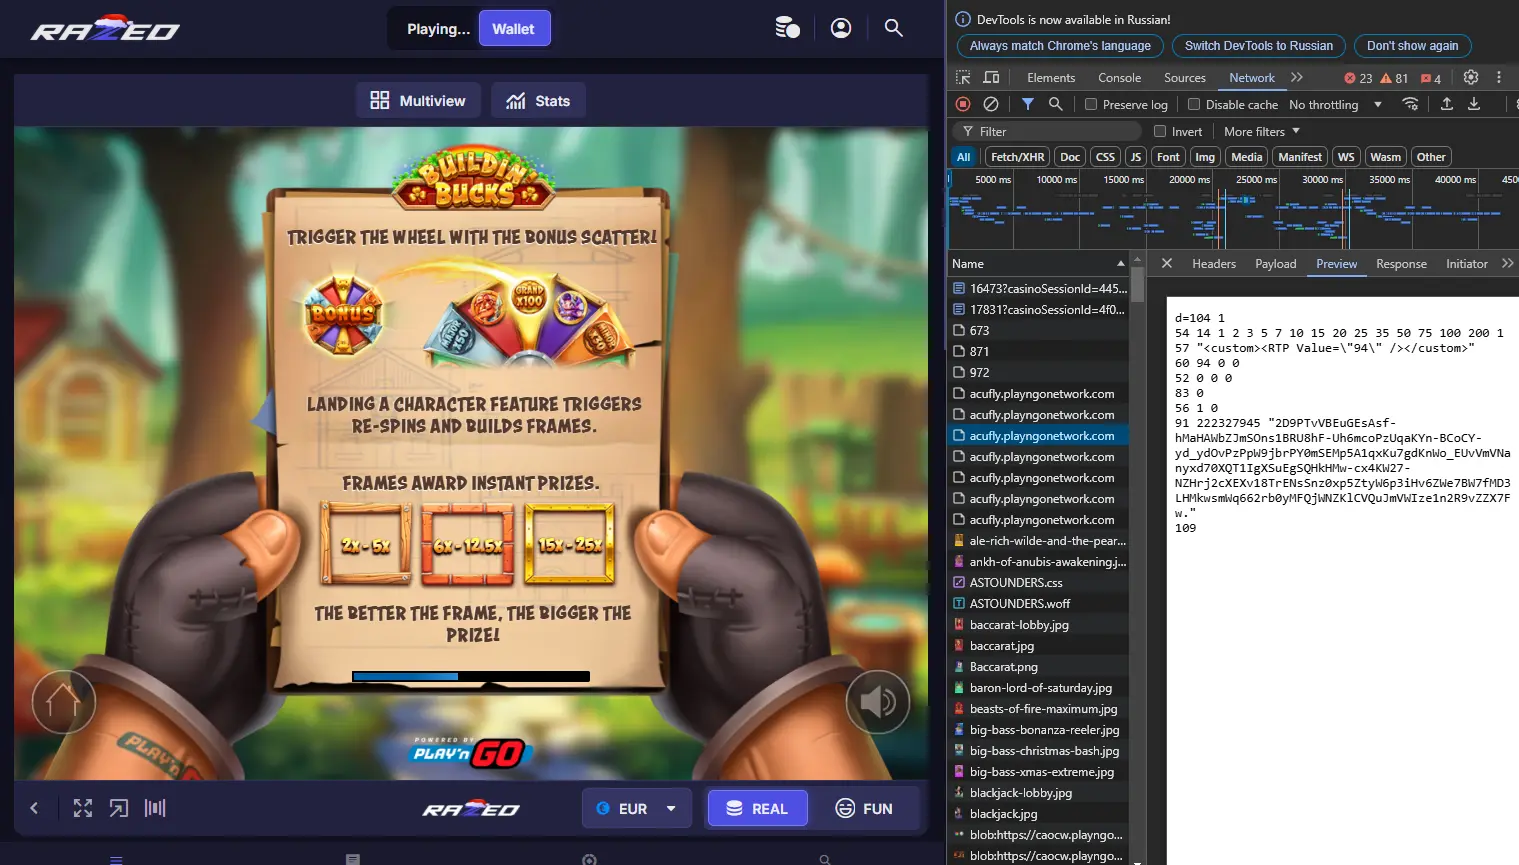Expand the More filters dropdown
This screenshot has width=1519, height=865.
[x=1262, y=131]
